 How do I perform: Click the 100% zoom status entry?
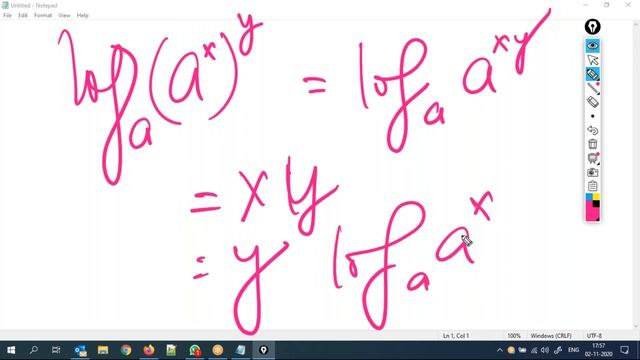[514, 336]
